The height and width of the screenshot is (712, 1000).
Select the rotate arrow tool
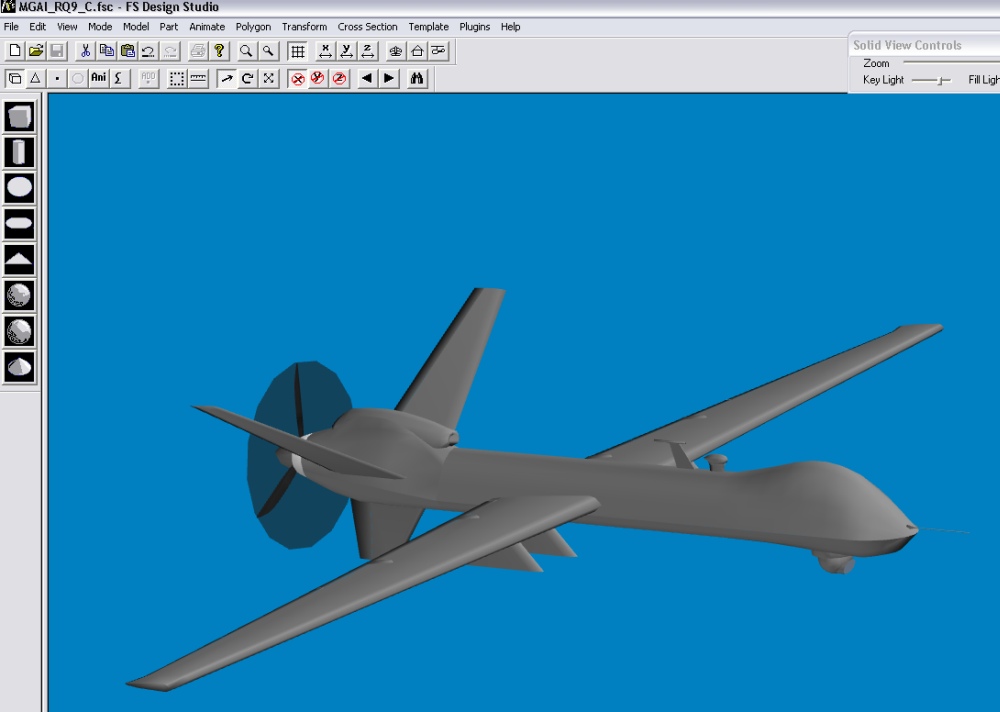coord(248,78)
